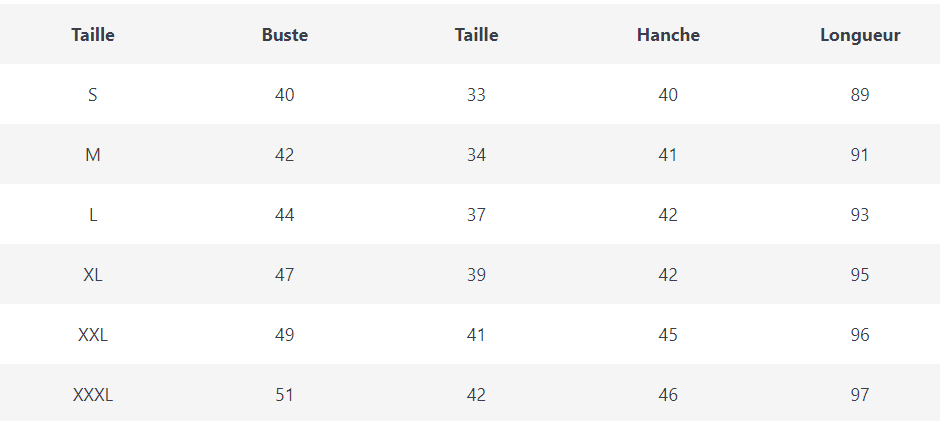Viewport: 940px width, 421px height.
Task: Click Buste value 44 in L row
Action: pyautogui.click(x=285, y=215)
